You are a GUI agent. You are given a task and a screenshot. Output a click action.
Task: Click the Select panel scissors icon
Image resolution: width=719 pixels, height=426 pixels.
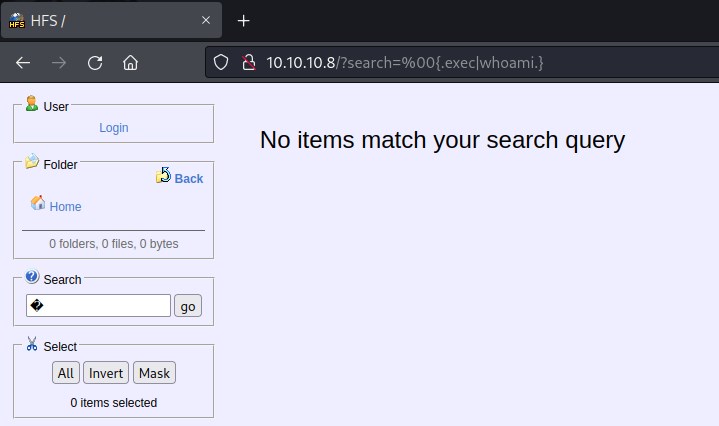click(x=32, y=344)
